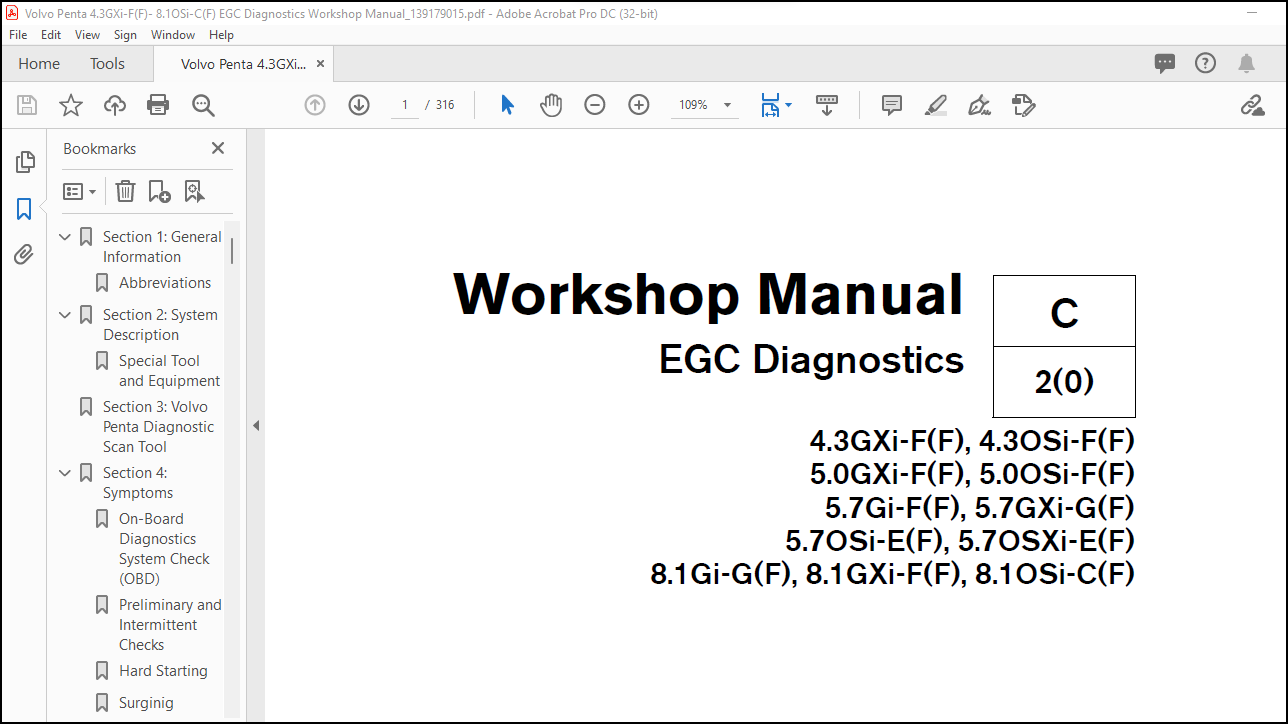Click the bookmarks panel vertical scrollbar

pos(232,250)
